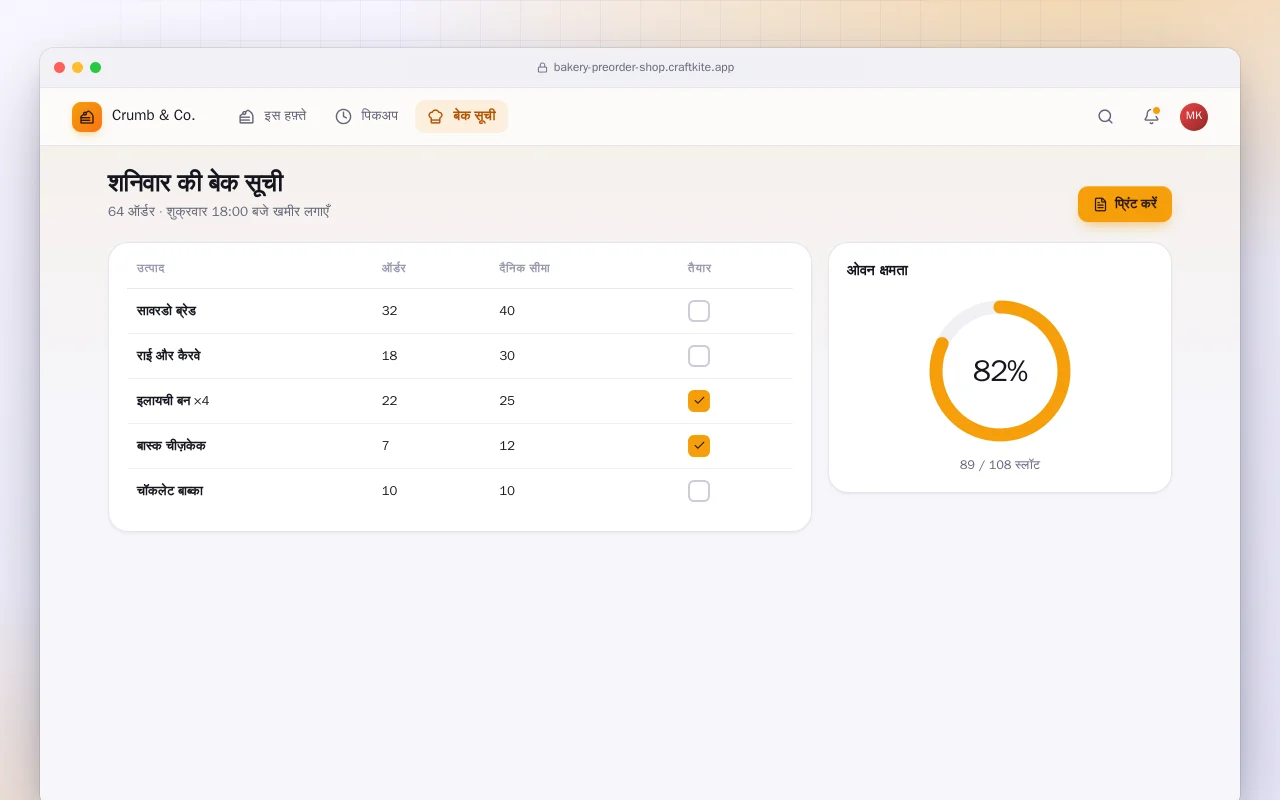This screenshot has width=1280, height=800.
Task: Check तैयार box for चॉकलेट बाब्का
Action: click(699, 491)
